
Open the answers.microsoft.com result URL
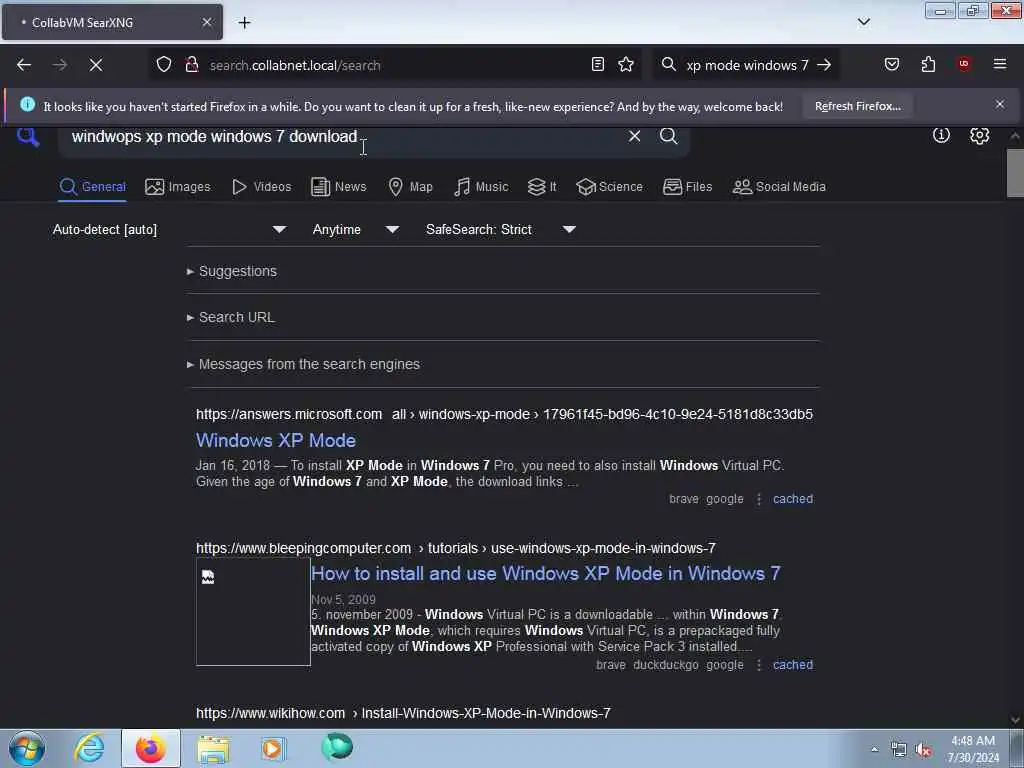coord(504,414)
